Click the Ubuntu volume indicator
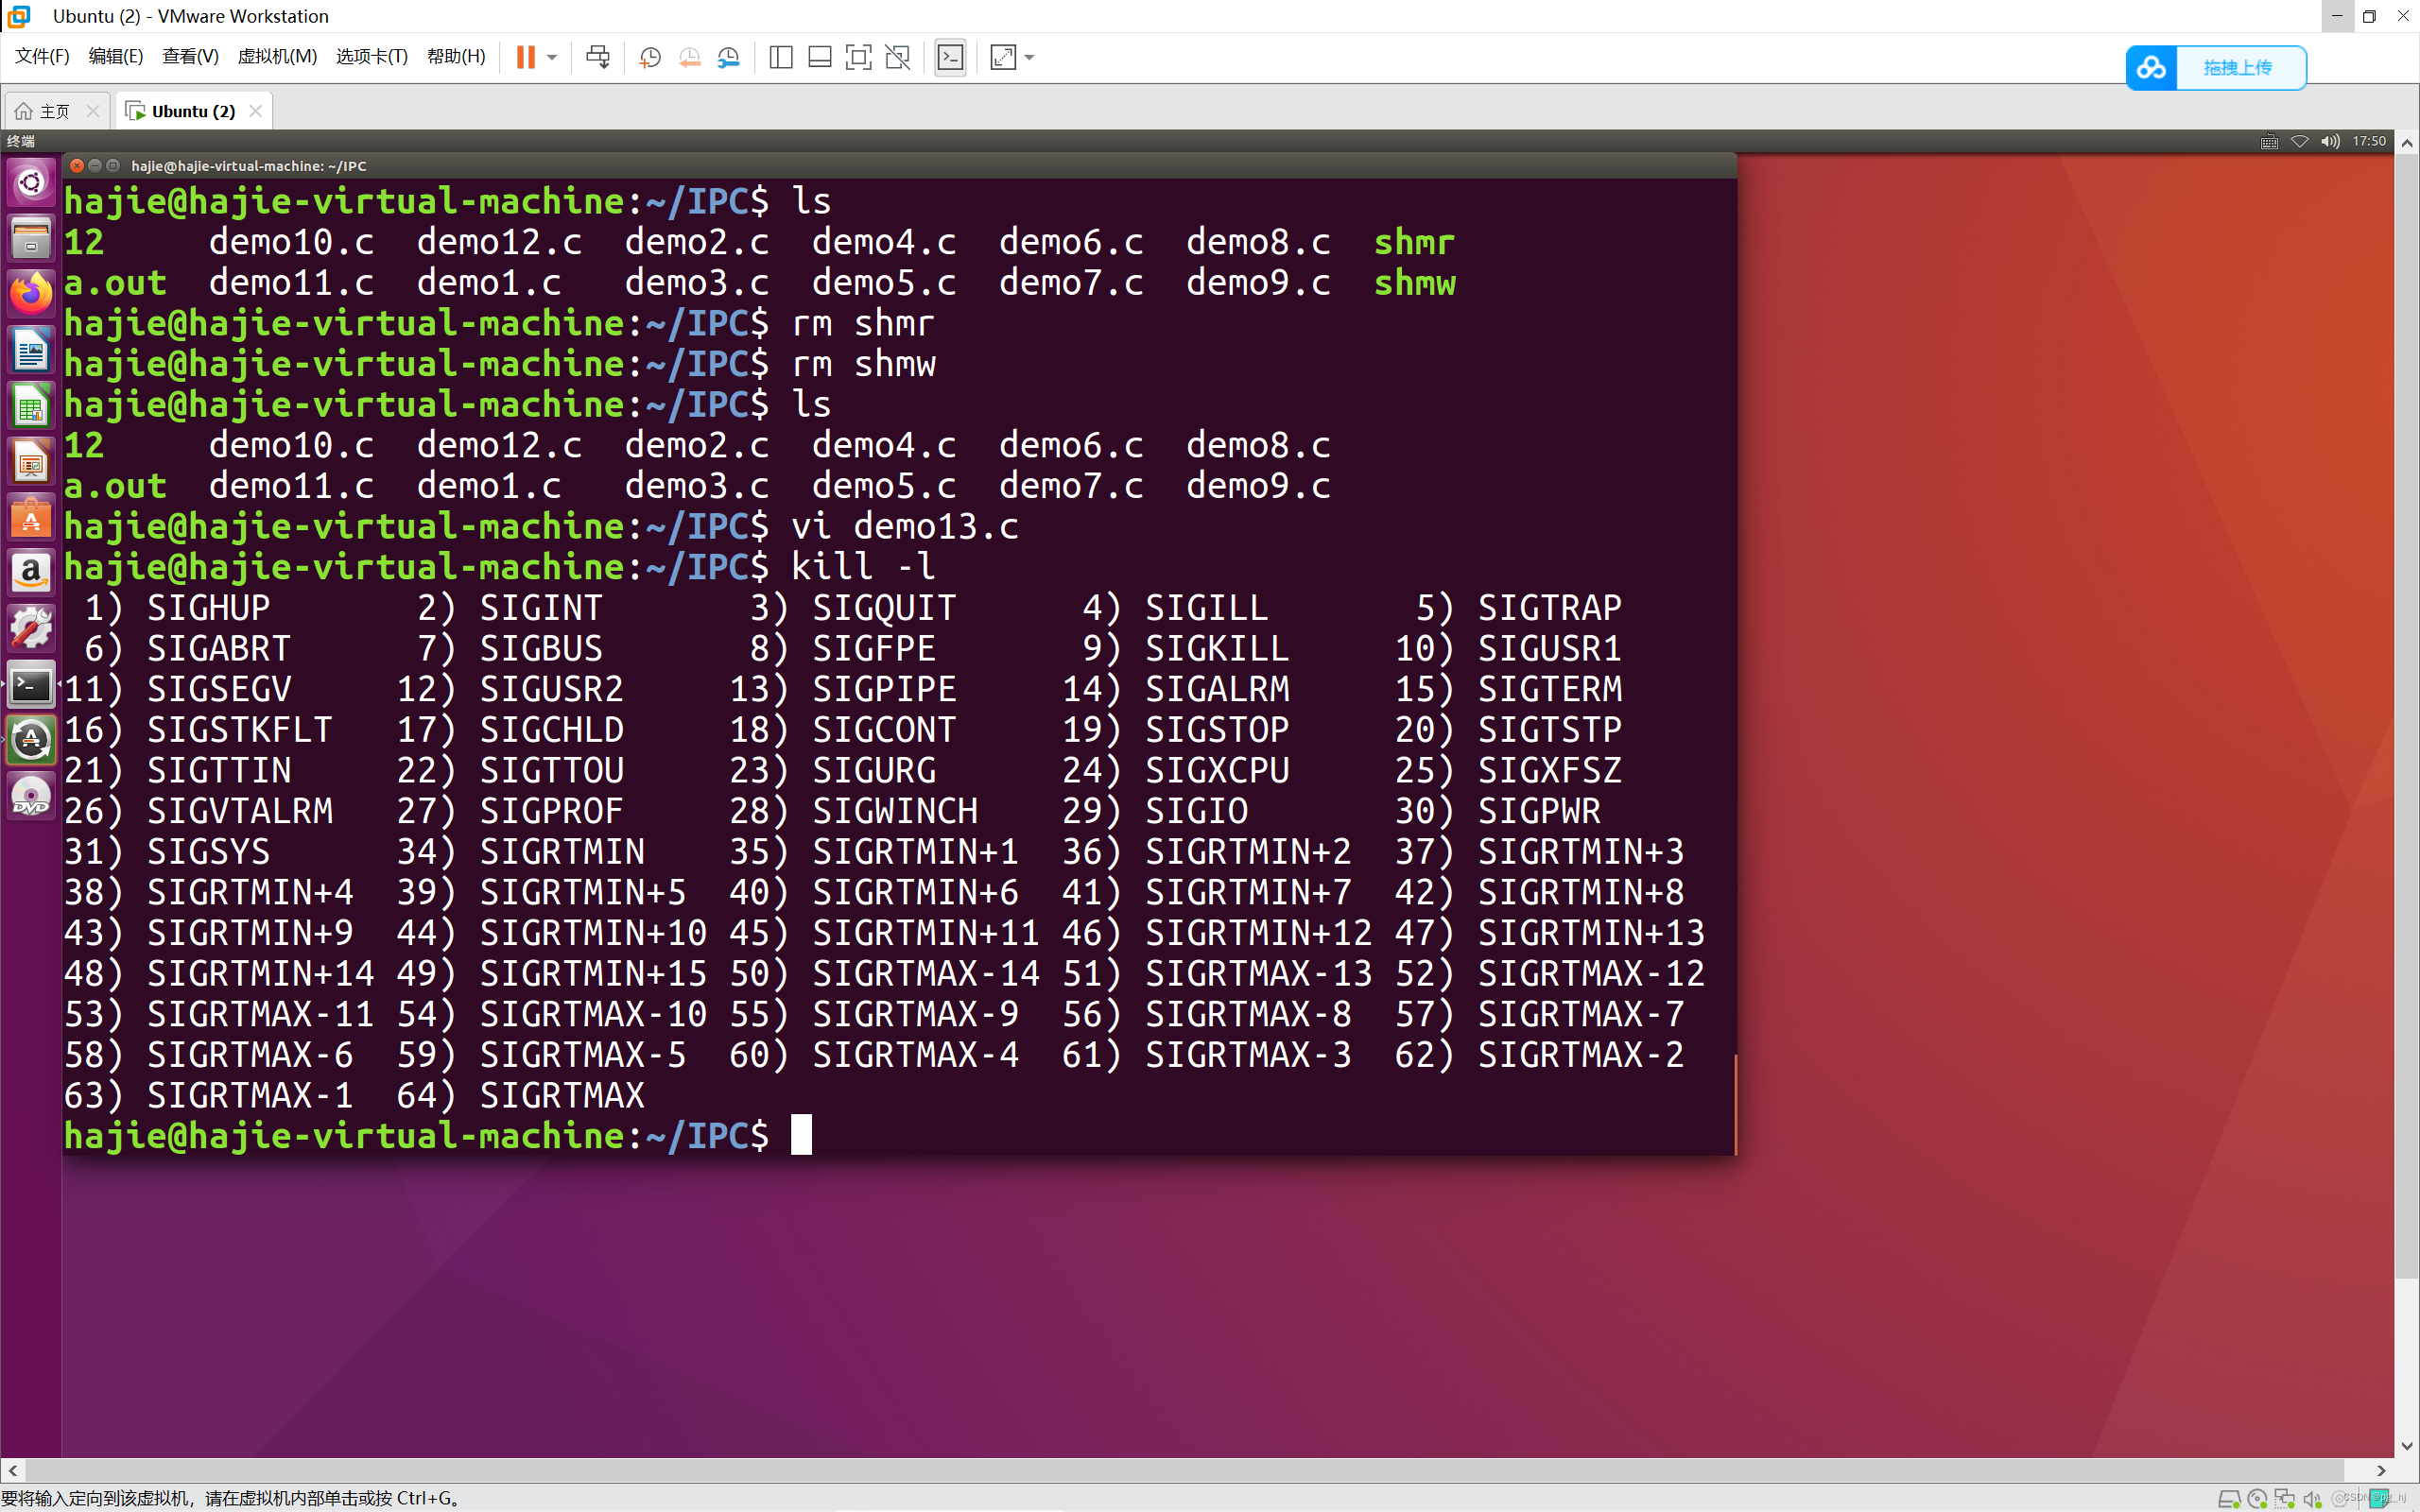Image resolution: width=2420 pixels, height=1512 pixels. coord(2330,141)
